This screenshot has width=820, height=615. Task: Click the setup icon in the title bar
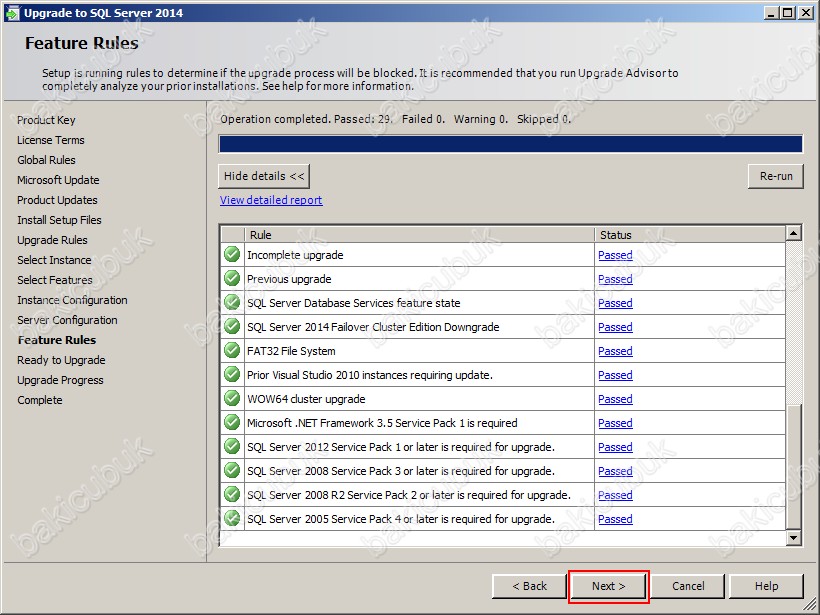pos(12,13)
